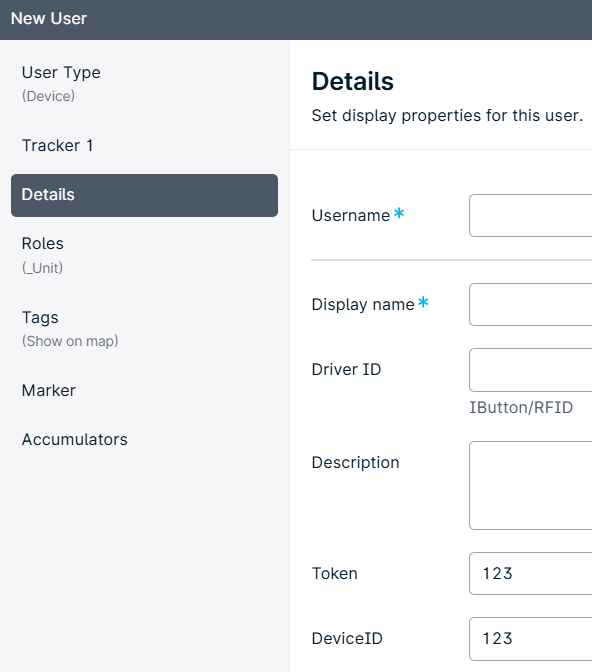Click the New User title bar
592x672 pixels.
point(296,20)
